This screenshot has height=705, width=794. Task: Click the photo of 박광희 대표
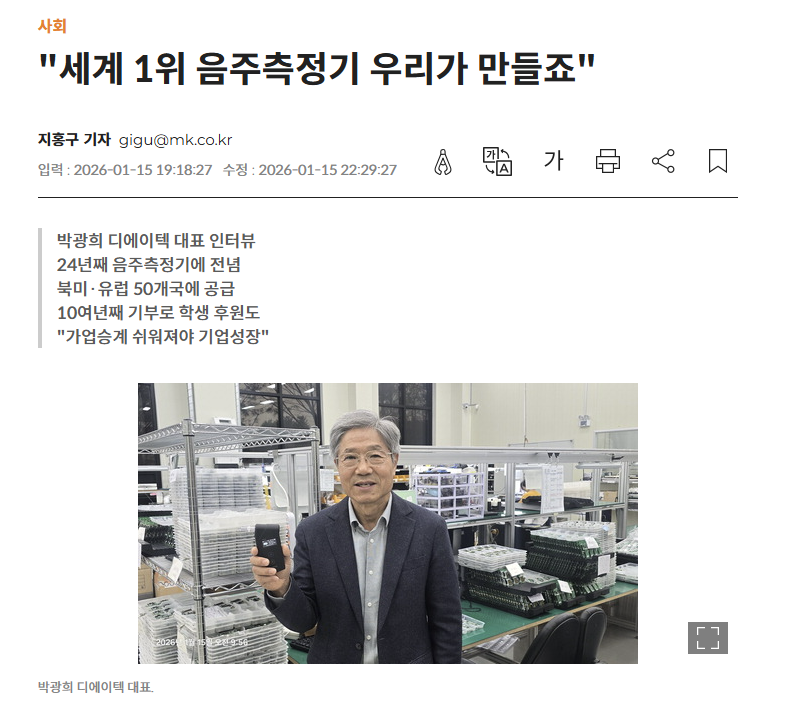coord(387,523)
